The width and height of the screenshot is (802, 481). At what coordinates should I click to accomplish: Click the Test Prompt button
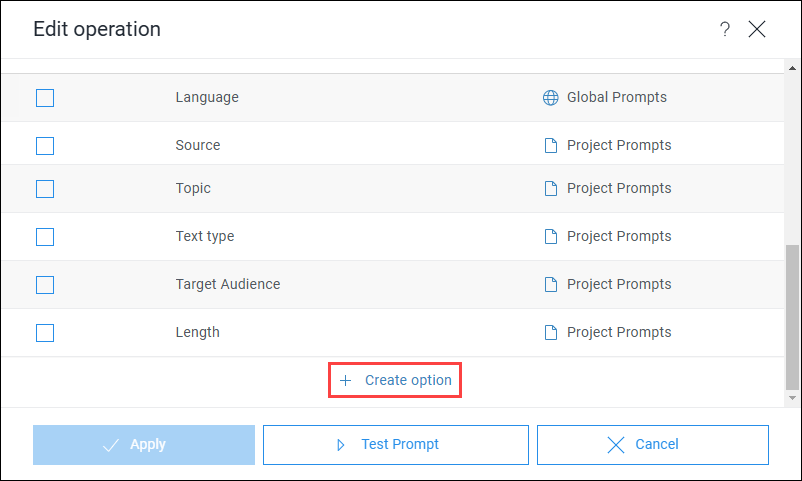pos(396,445)
